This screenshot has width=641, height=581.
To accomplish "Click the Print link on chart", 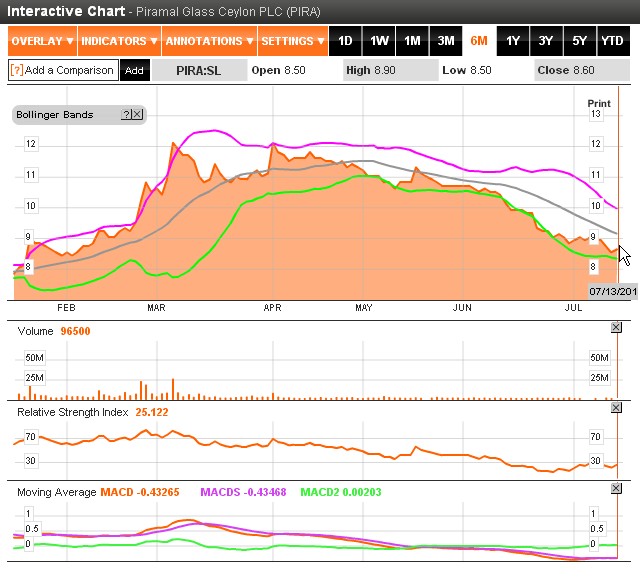I will [599, 103].
